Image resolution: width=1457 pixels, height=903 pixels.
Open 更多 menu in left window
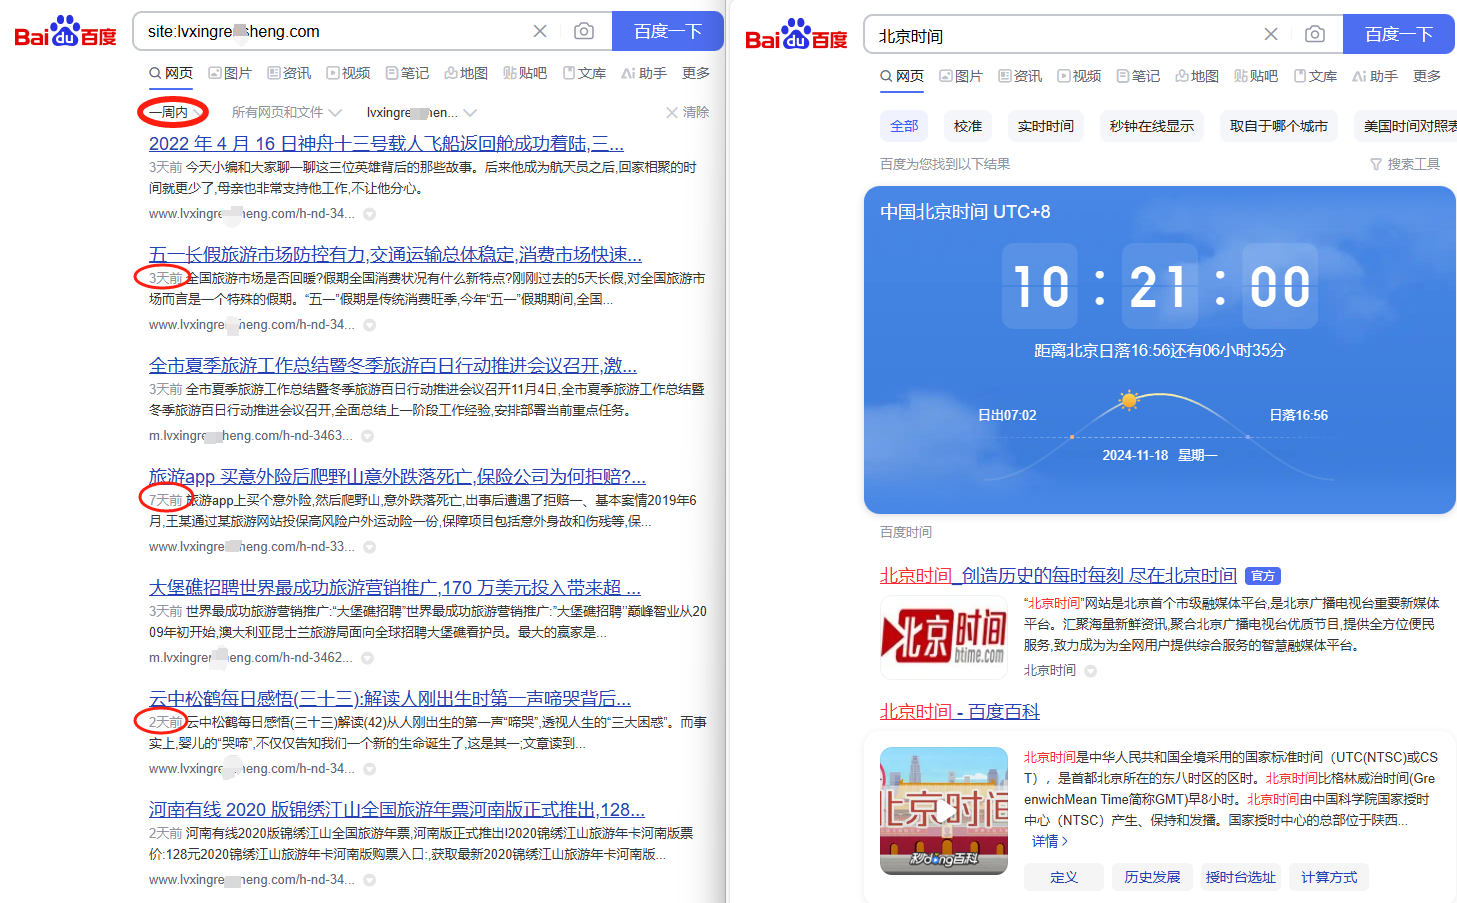pos(696,73)
